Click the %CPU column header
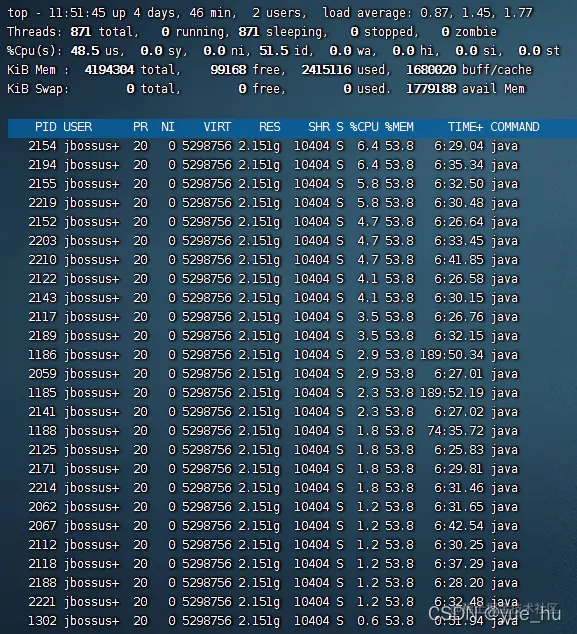This screenshot has height=634, width=577. tap(364, 127)
